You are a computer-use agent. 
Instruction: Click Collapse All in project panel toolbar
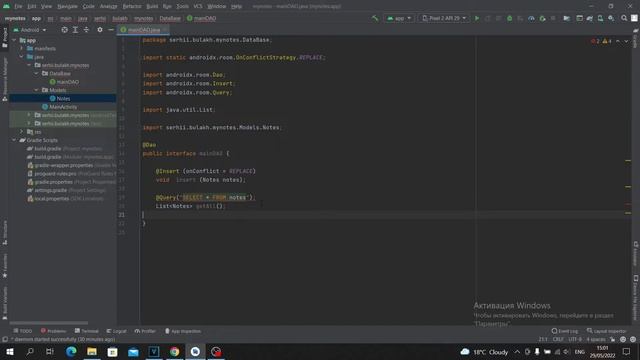[x=86, y=30]
